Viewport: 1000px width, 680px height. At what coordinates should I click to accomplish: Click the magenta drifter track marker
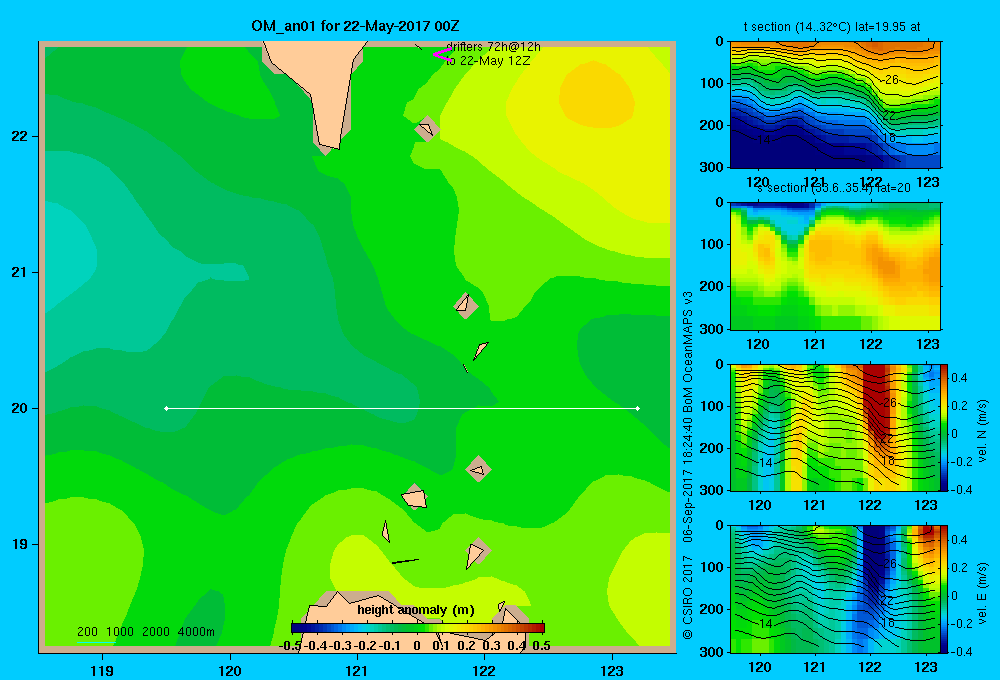(x=442, y=55)
